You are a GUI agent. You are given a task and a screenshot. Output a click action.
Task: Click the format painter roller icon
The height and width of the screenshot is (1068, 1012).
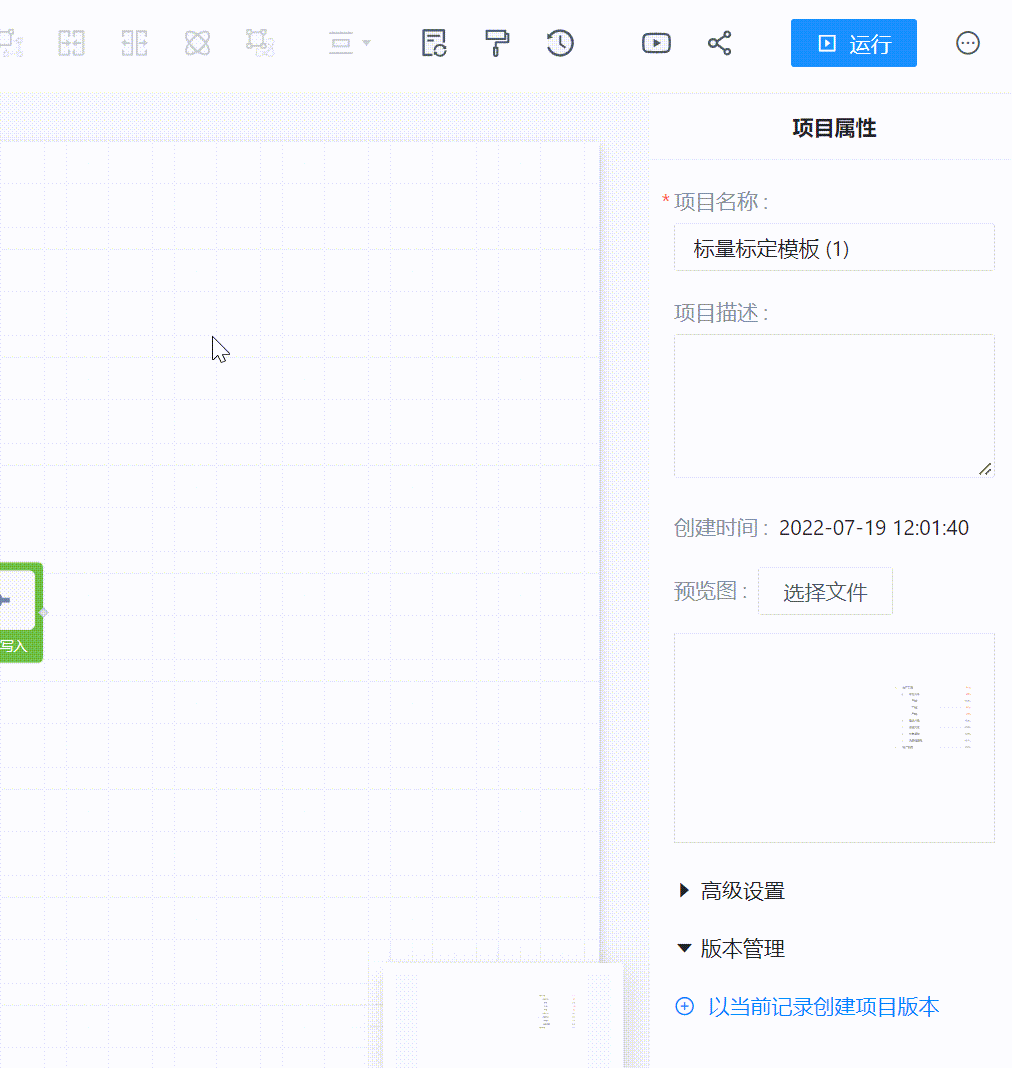(x=497, y=43)
